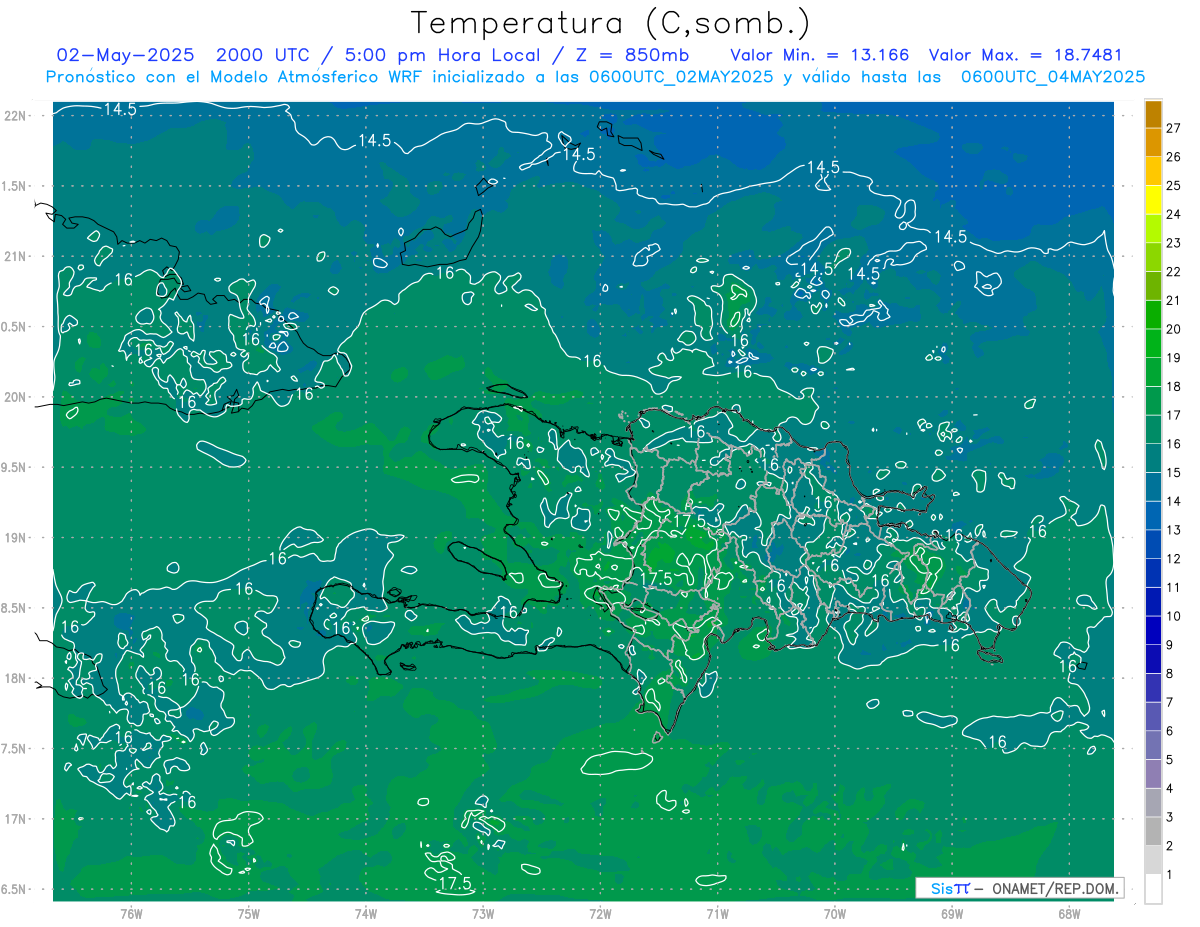Pick the olive green swatch between 21 and 22
Image resolution: width=1200 pixels, height=927 pixels.
click(x=1153, y=286)
